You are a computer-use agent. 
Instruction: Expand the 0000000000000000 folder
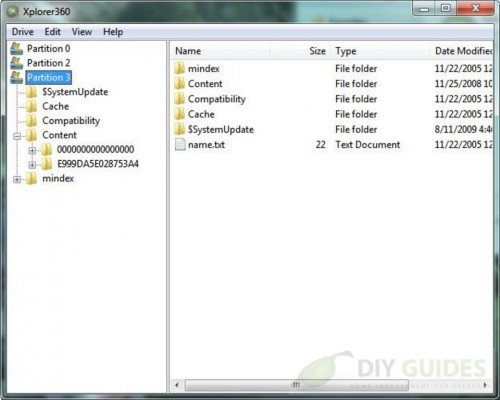coord(32,151)
